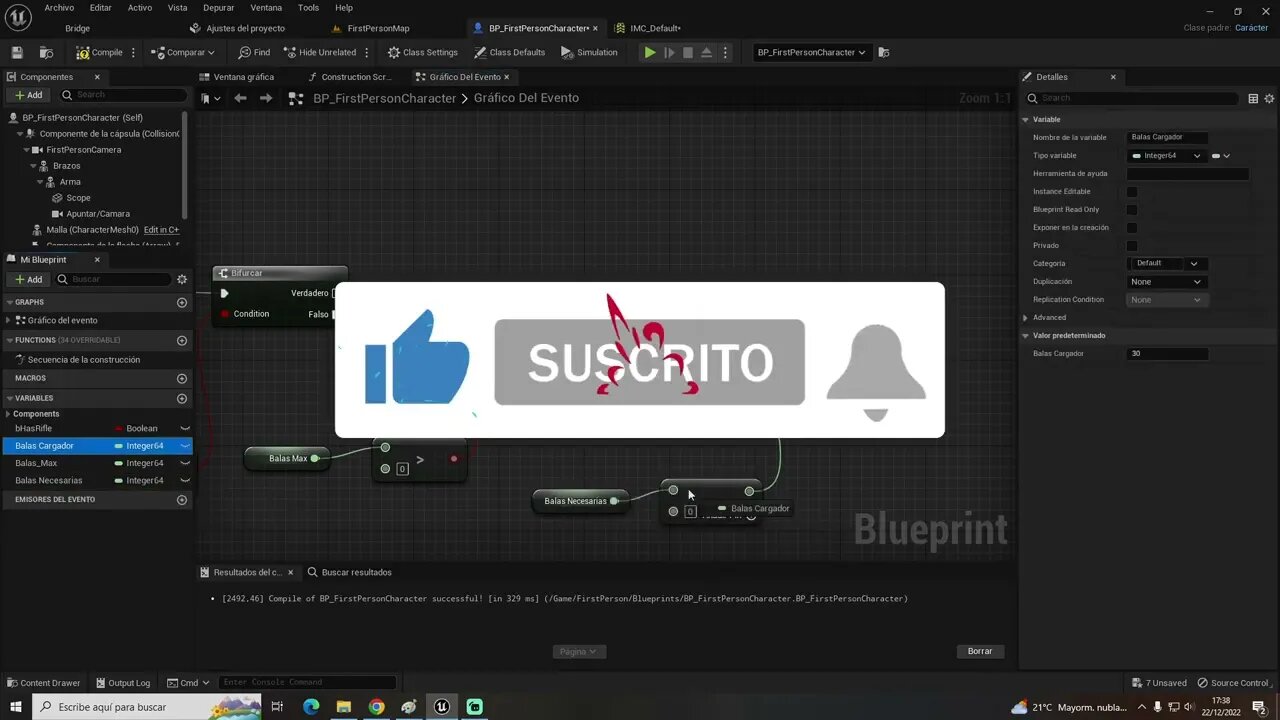Switch to IMC_Default tab
The image size is (1280, 720).
pos(655,28)
